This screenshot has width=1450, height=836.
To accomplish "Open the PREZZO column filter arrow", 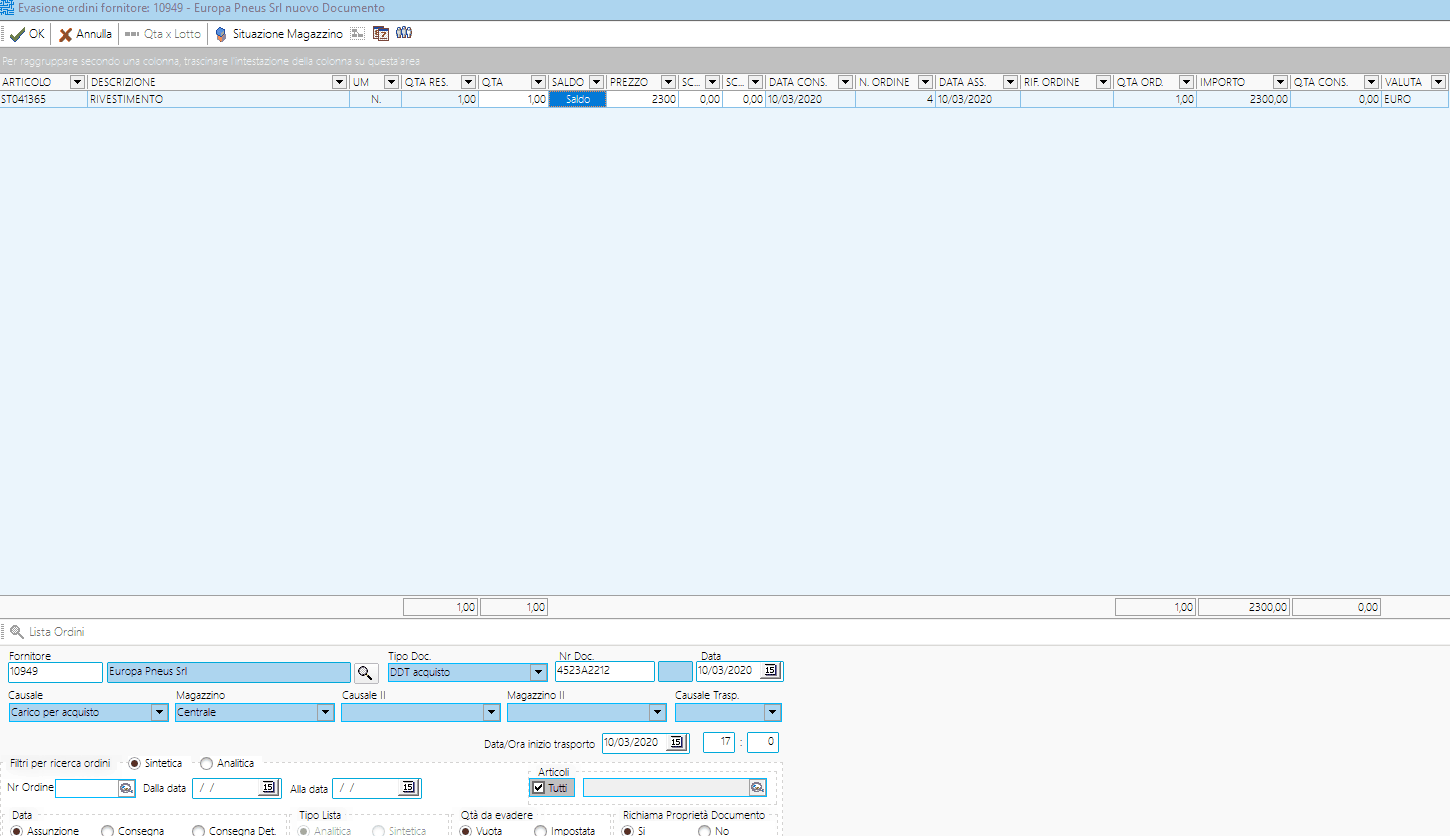I will coord(669,82).
